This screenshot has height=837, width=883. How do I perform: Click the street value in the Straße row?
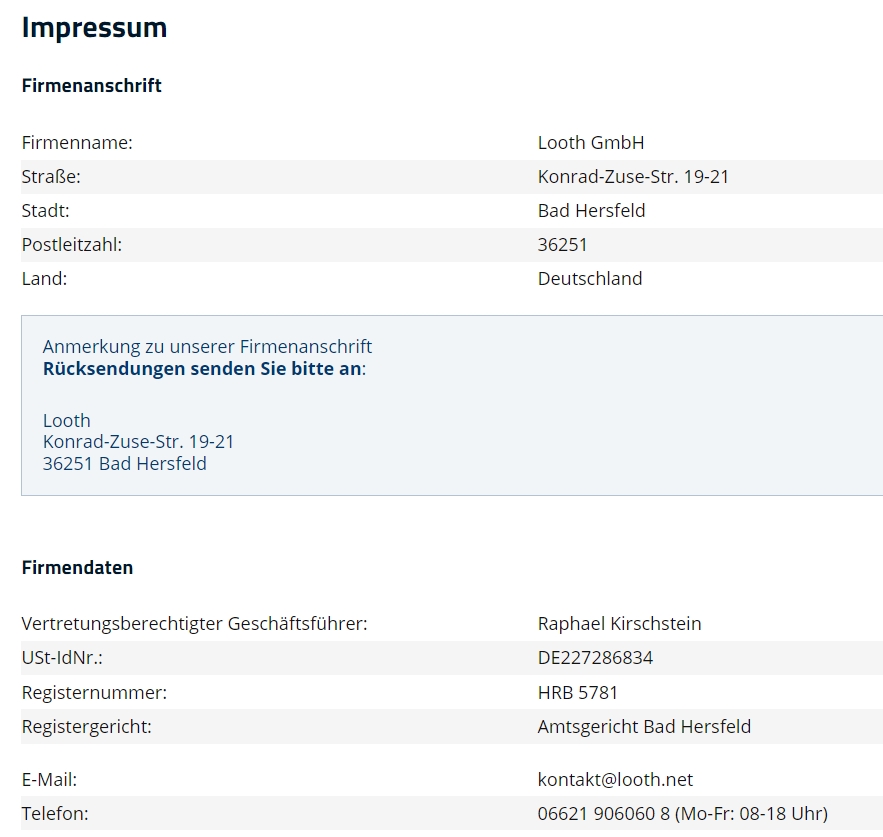633,177
